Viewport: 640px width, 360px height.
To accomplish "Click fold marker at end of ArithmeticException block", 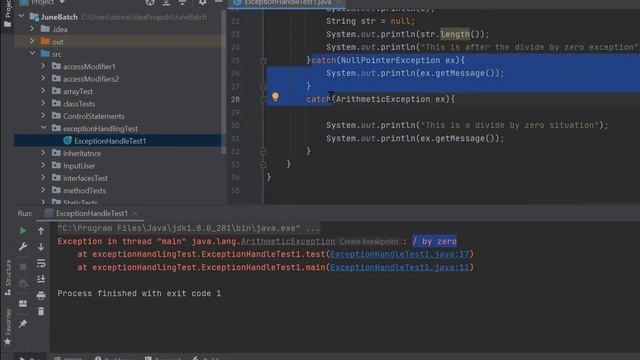I will (263, 151).
